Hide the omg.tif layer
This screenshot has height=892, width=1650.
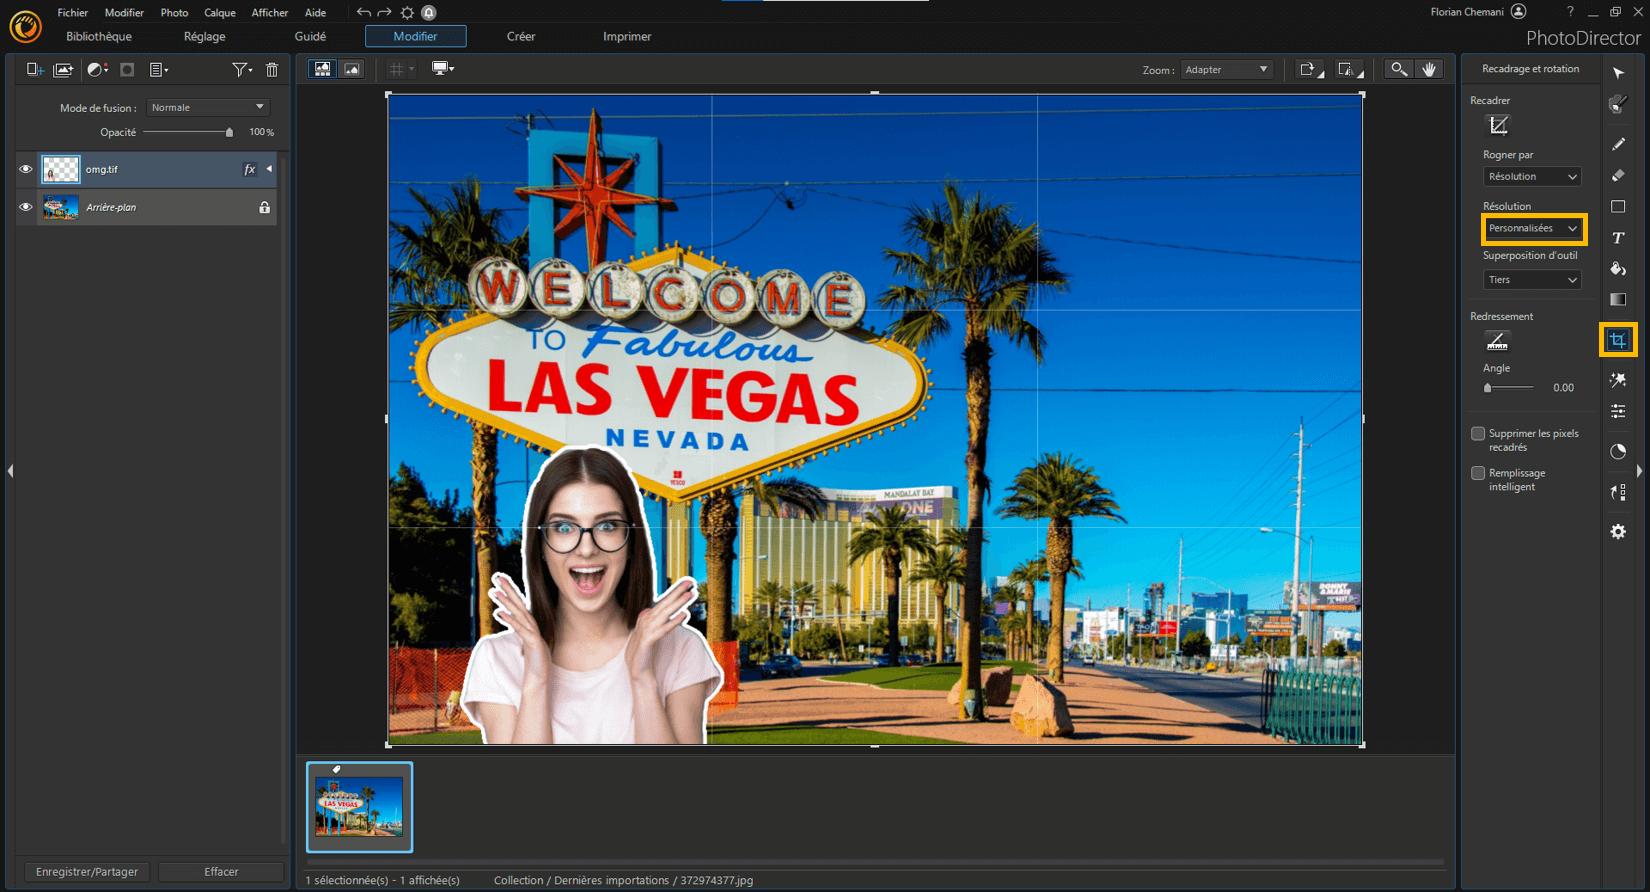26,170
